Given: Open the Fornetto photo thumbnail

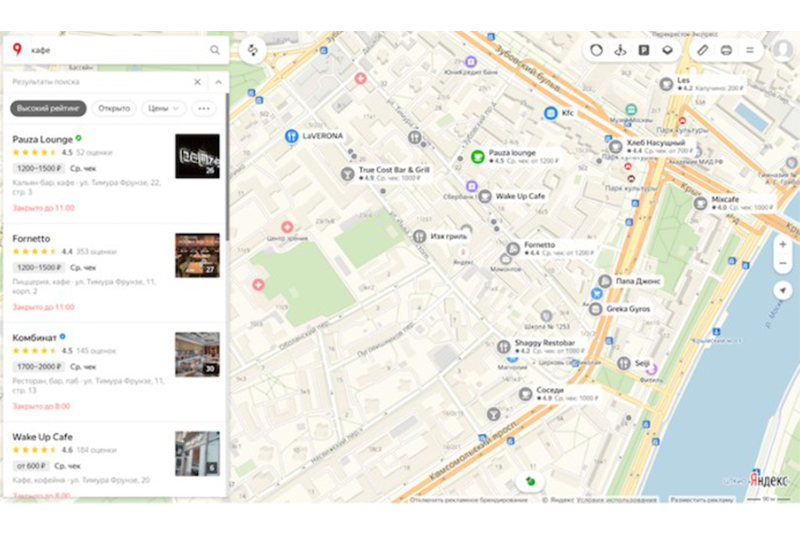Looking at the screenshot, I should [197, 256].
